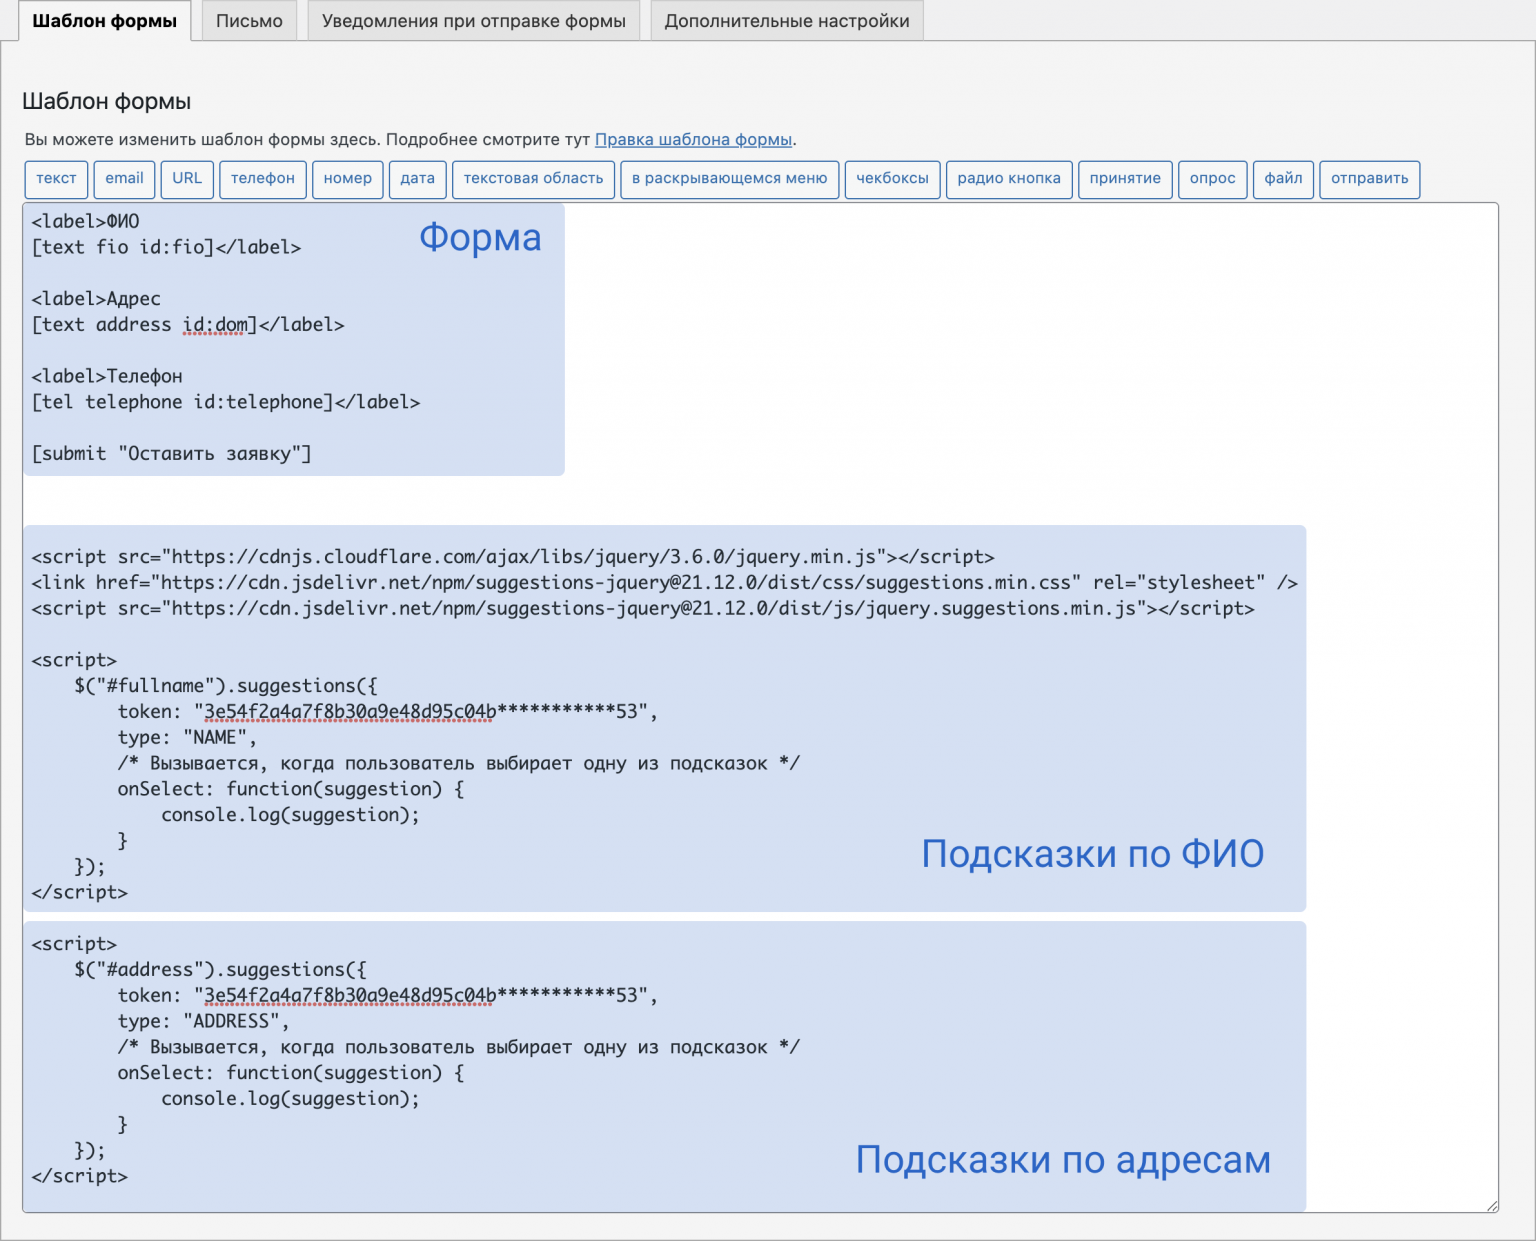1536x1241 pixels.
Task: Switch to the Письмо tab
Action: tap(248, 20)
